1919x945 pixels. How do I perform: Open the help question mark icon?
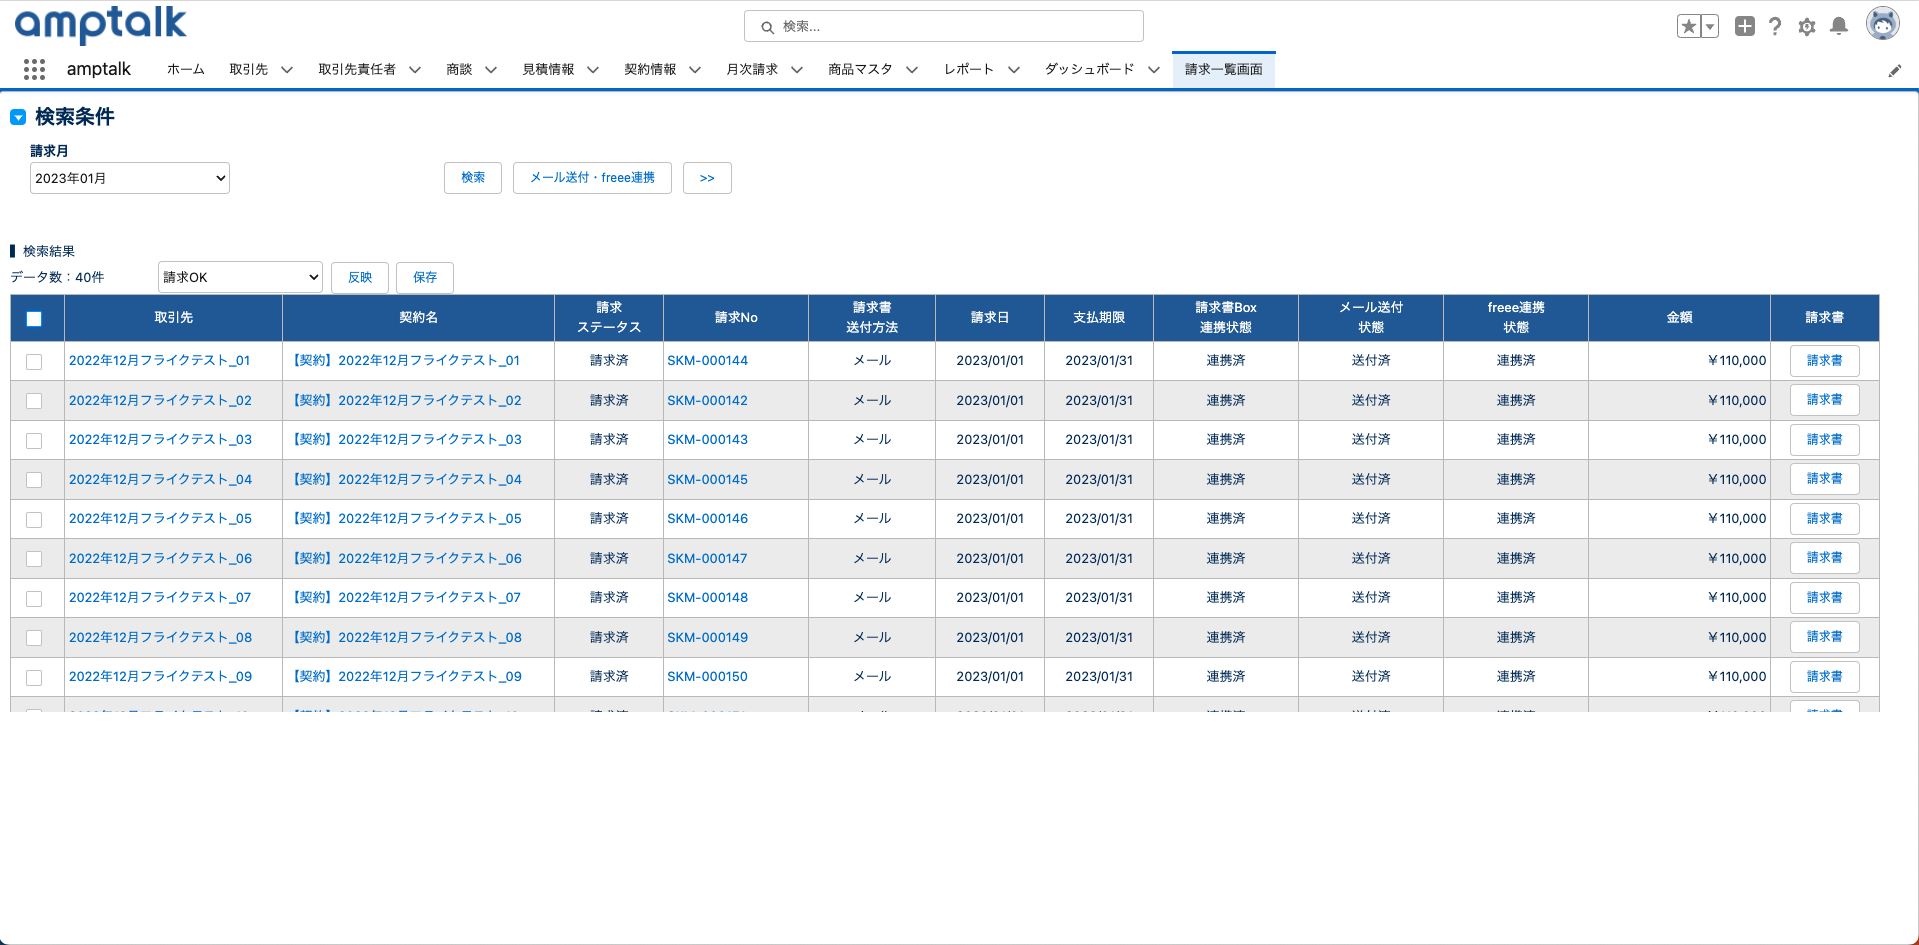1775,27
